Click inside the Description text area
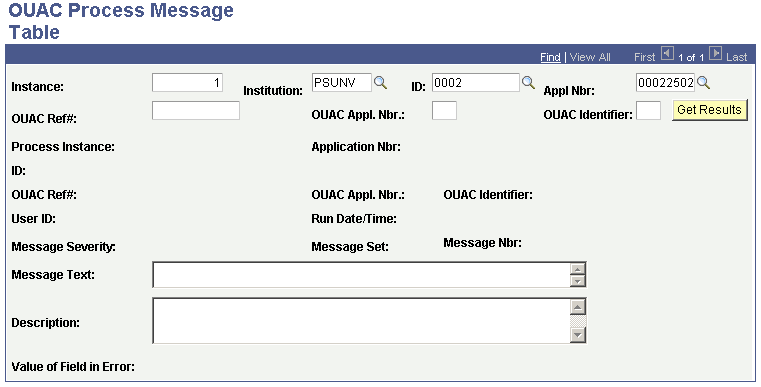Screen dimensions: 761x387 [x=362, y=321]
